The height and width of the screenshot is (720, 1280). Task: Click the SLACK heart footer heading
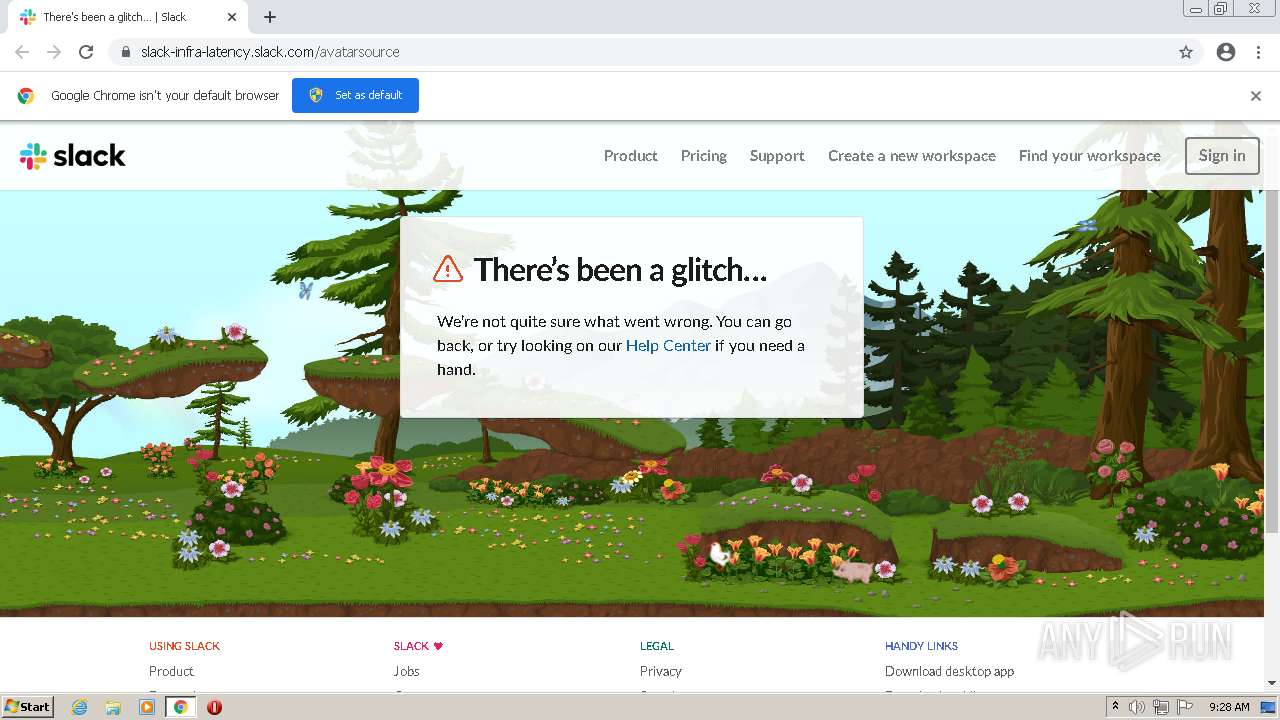pyautogui.click(x=418, y=646)
